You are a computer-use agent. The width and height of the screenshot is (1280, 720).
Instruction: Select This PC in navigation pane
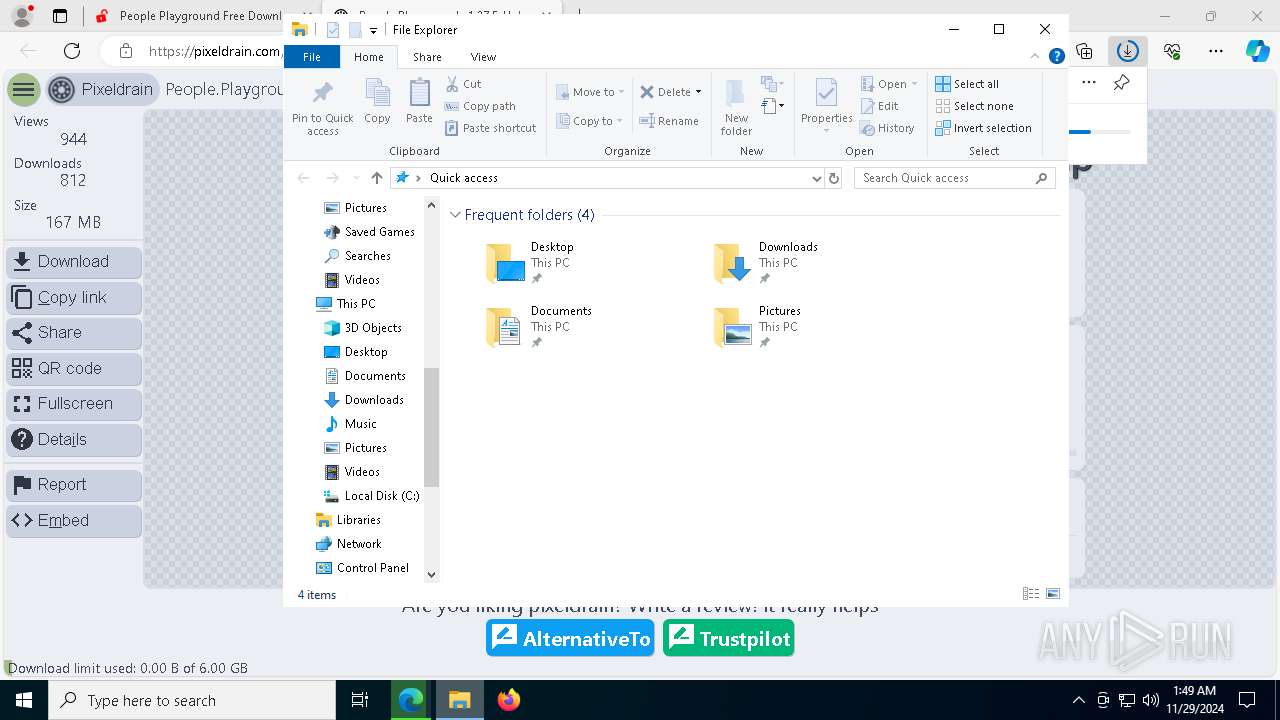[346, 304]
